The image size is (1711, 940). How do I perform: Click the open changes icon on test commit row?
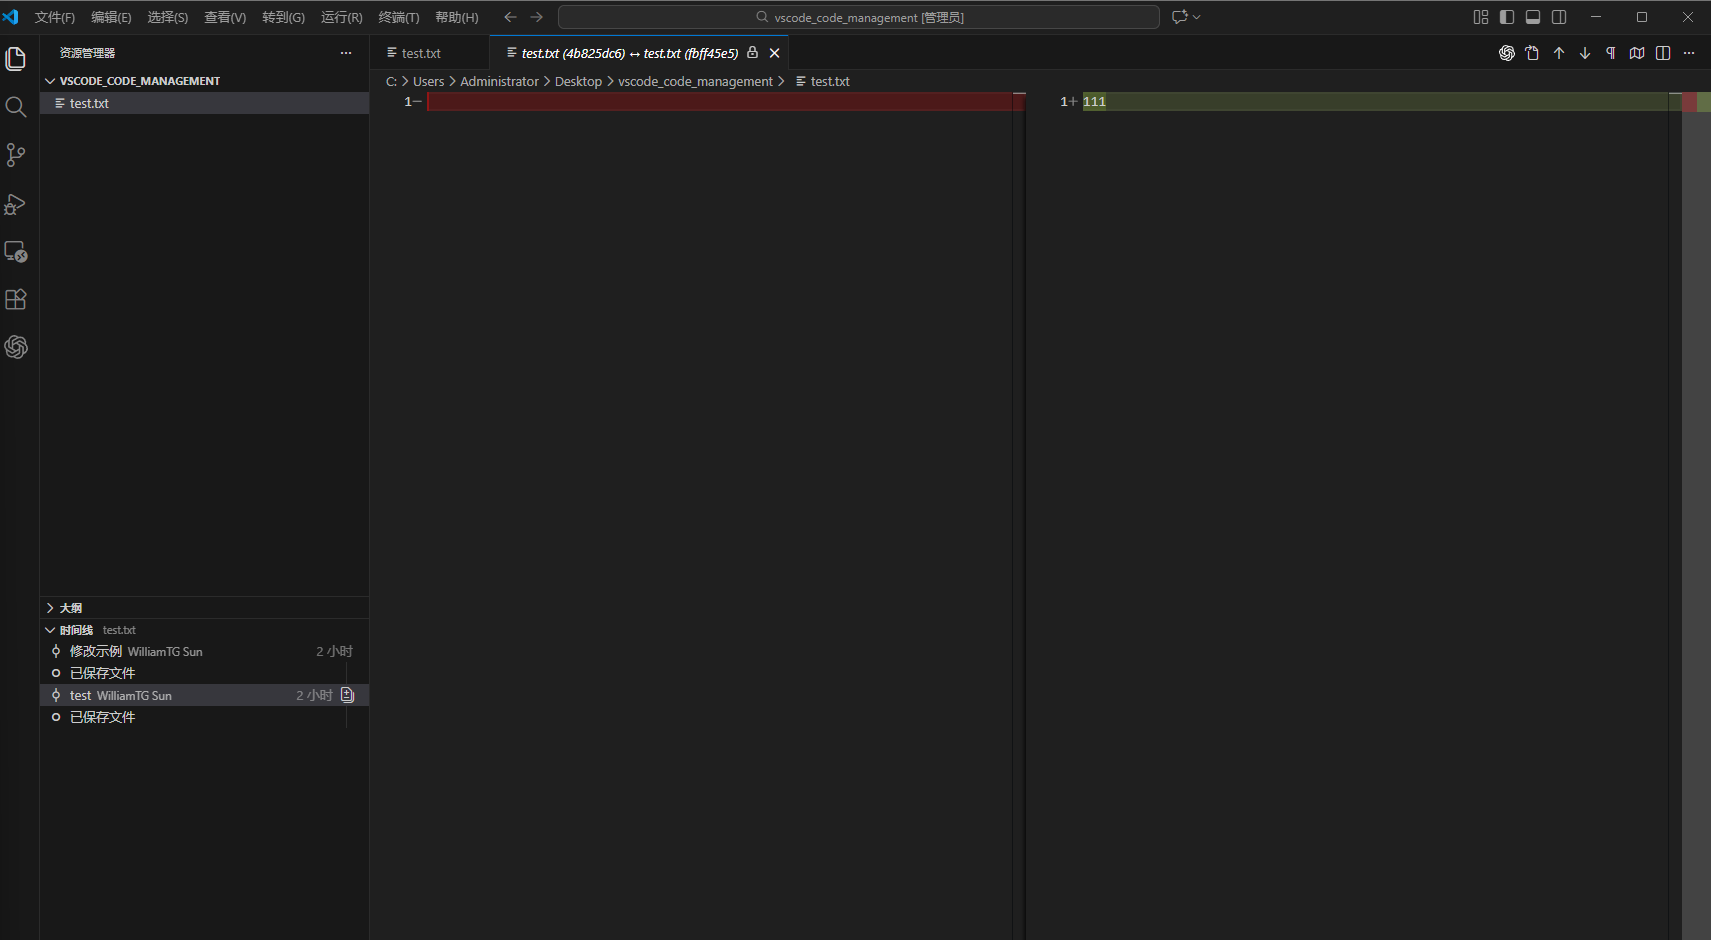[348, 695]
